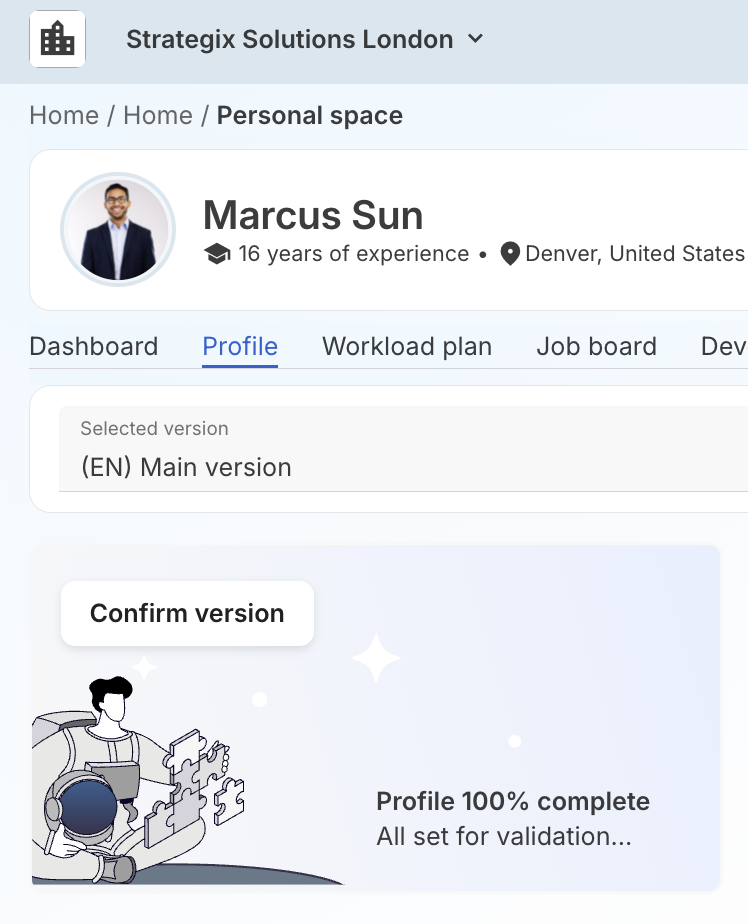Click Marcus Sun's profile photo
The width and height of the screenshot is (748, 924).
[x=118, y=231]
